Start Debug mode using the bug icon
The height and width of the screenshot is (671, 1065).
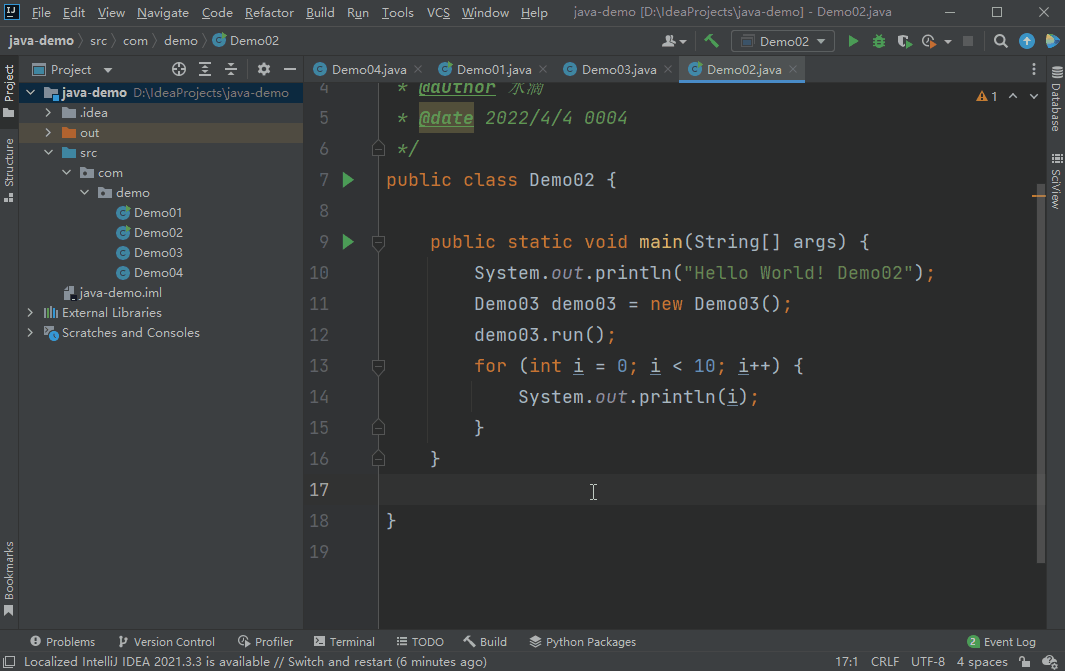878,41
